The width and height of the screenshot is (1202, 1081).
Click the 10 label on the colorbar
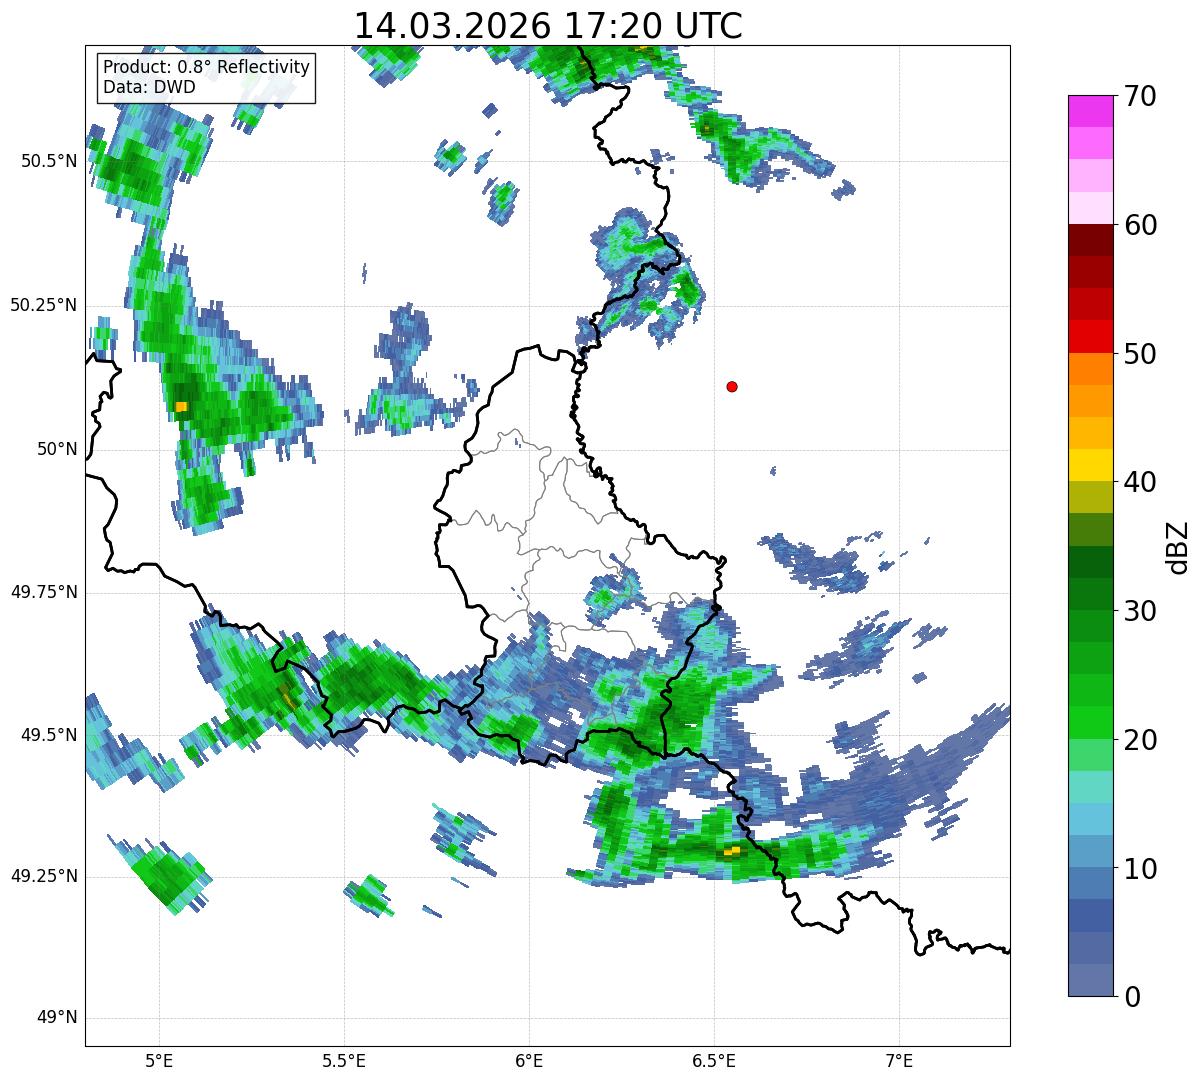pyautogui.click(x=1139, y=868)
